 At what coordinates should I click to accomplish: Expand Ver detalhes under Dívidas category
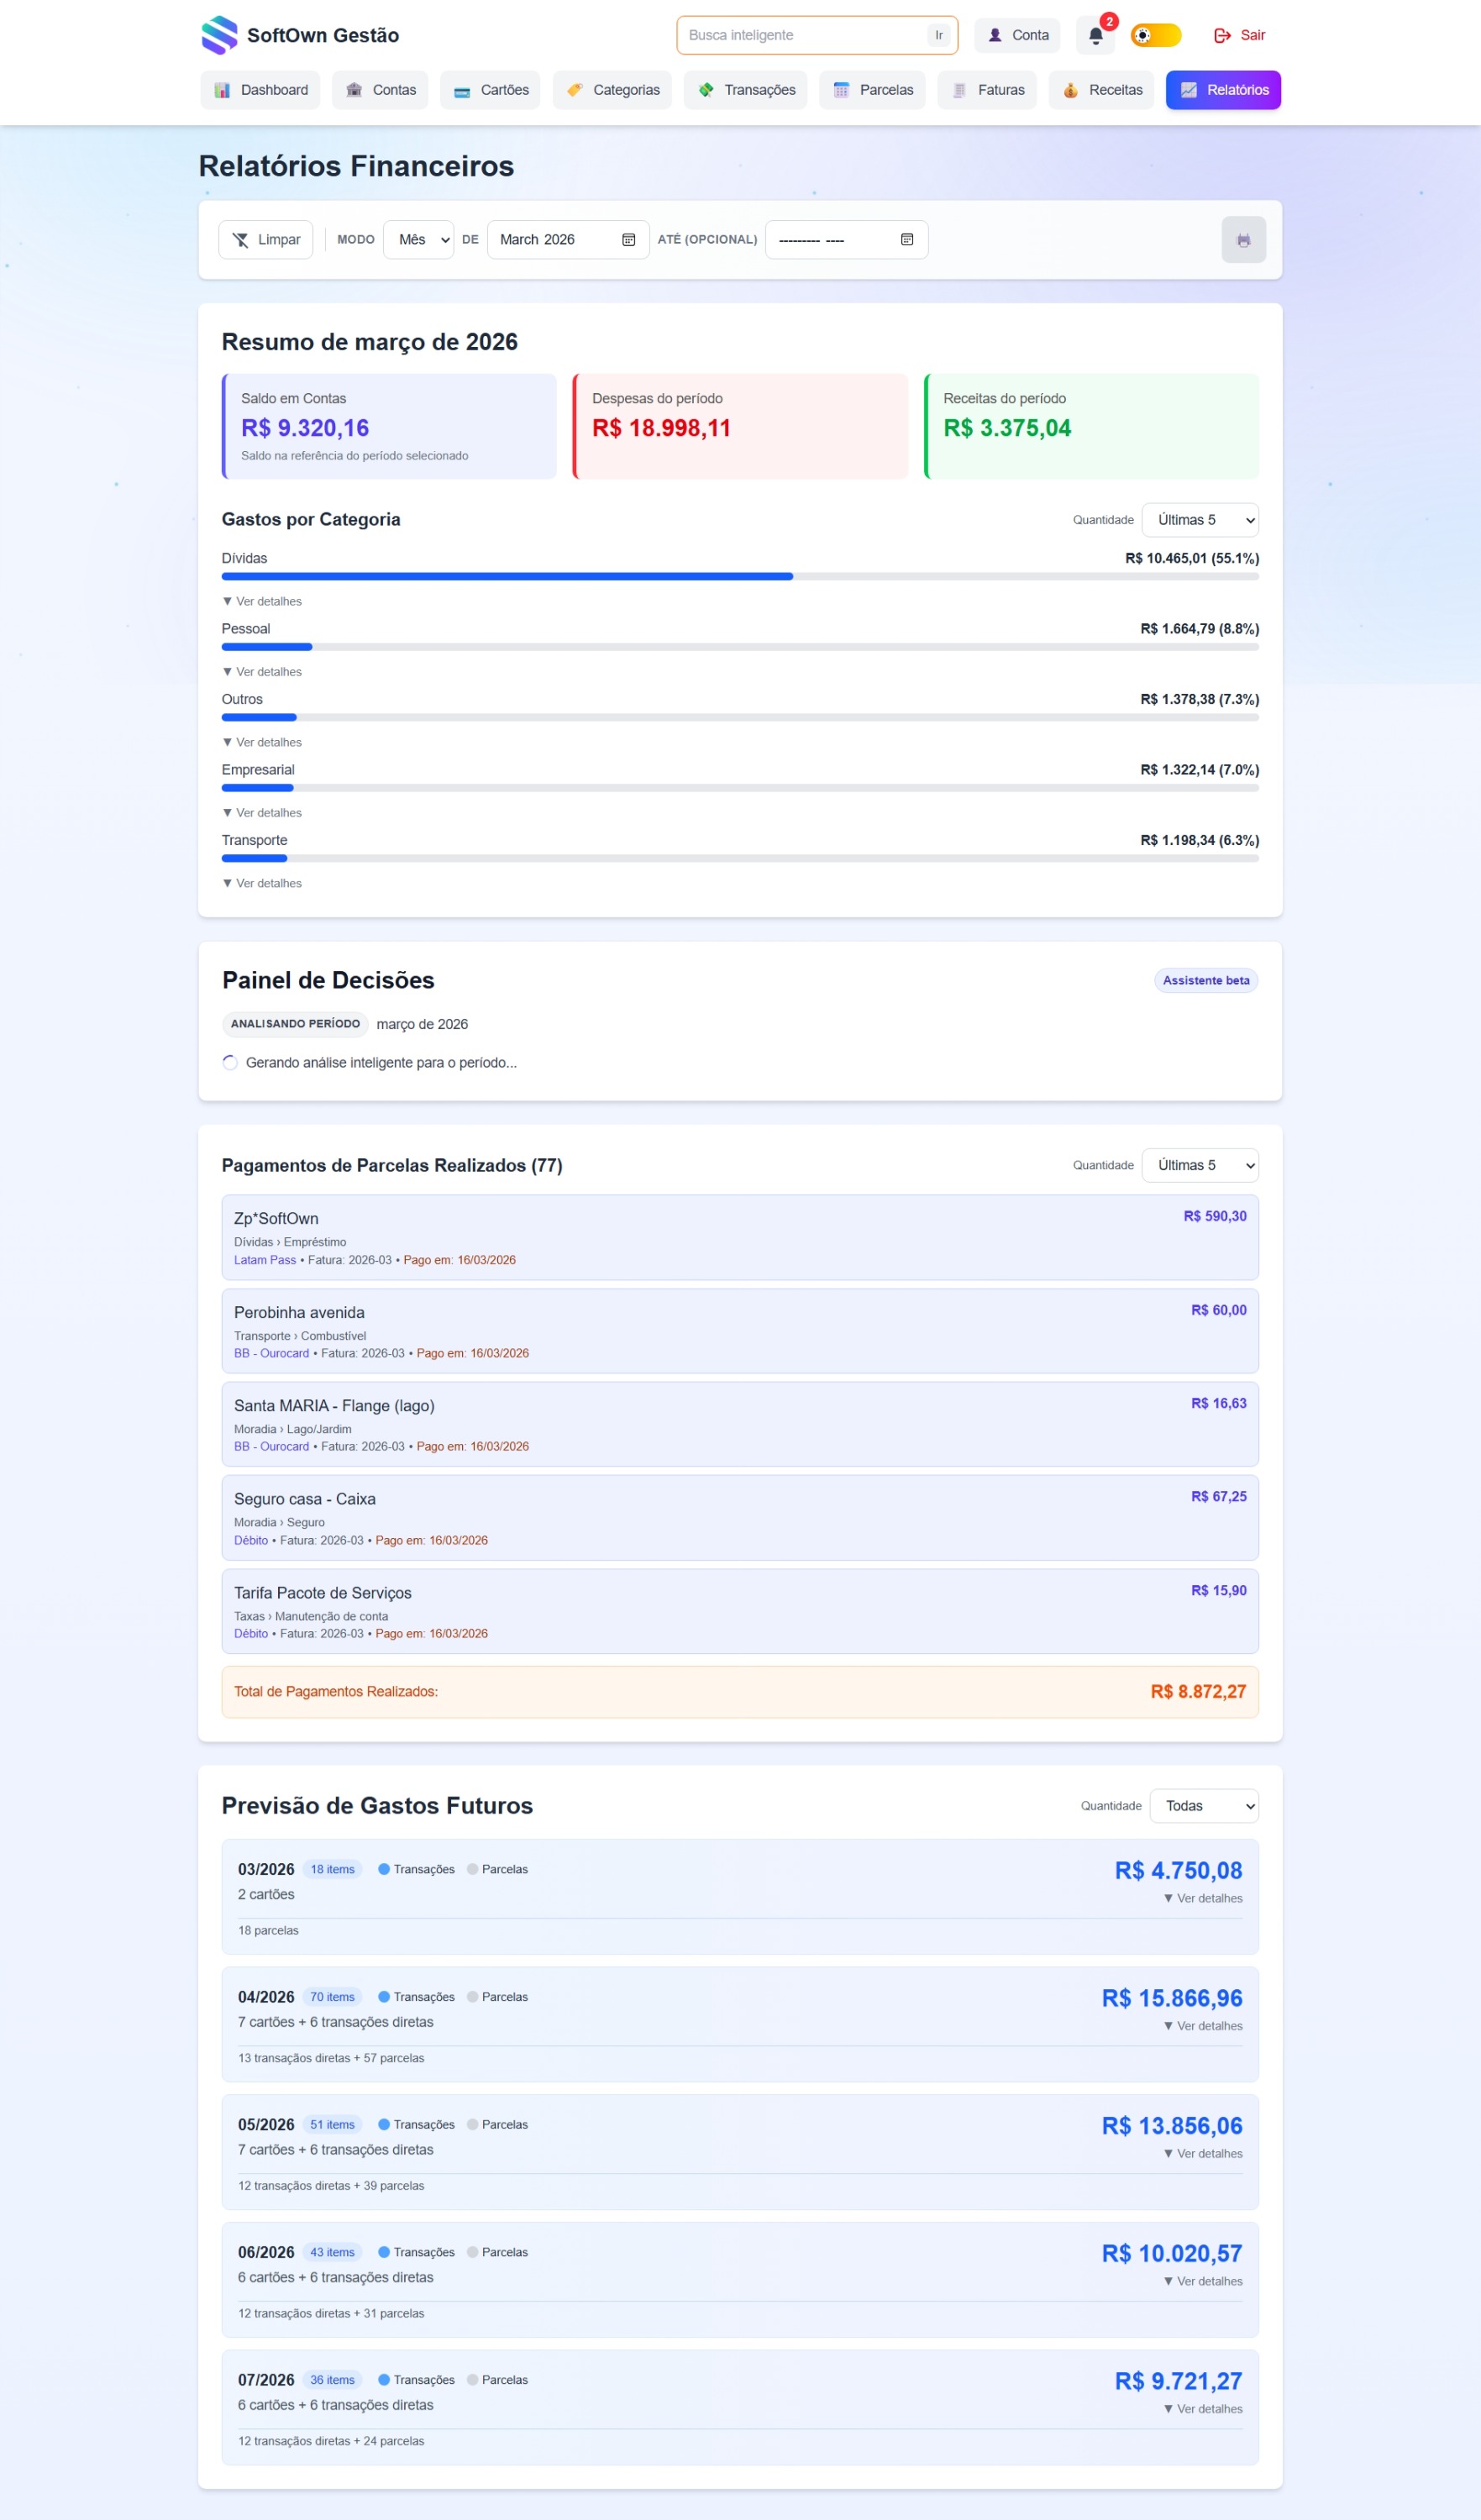(x=262, y=601)
